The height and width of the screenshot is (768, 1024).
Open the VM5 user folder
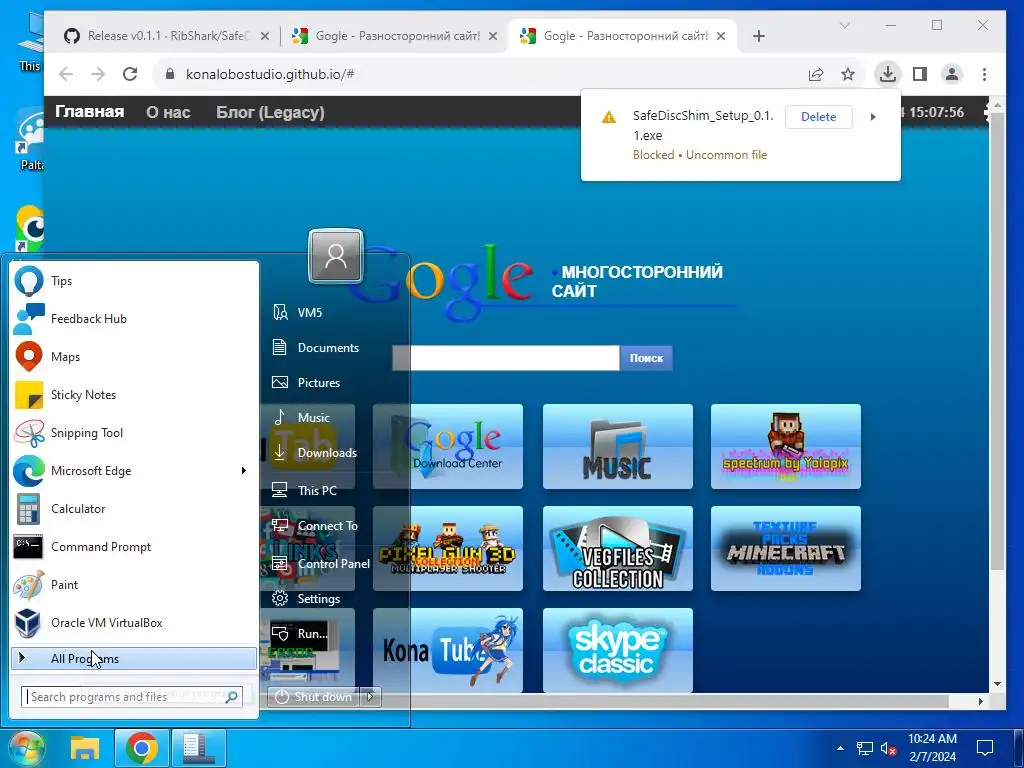[x=310, y=313]
